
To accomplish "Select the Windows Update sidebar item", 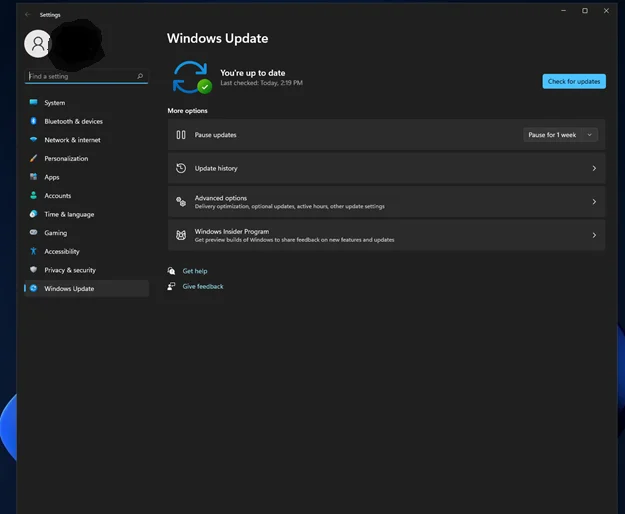I will click(86, 288).
